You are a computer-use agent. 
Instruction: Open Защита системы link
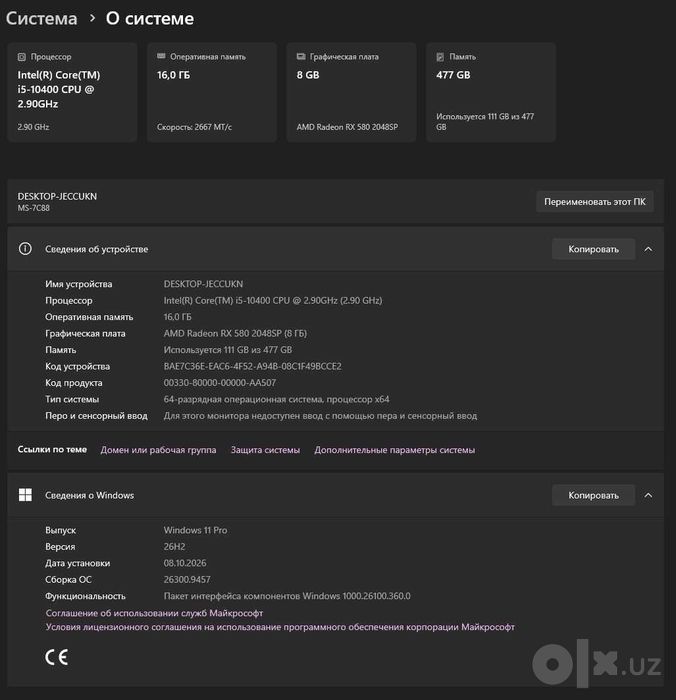click(265, 450)
